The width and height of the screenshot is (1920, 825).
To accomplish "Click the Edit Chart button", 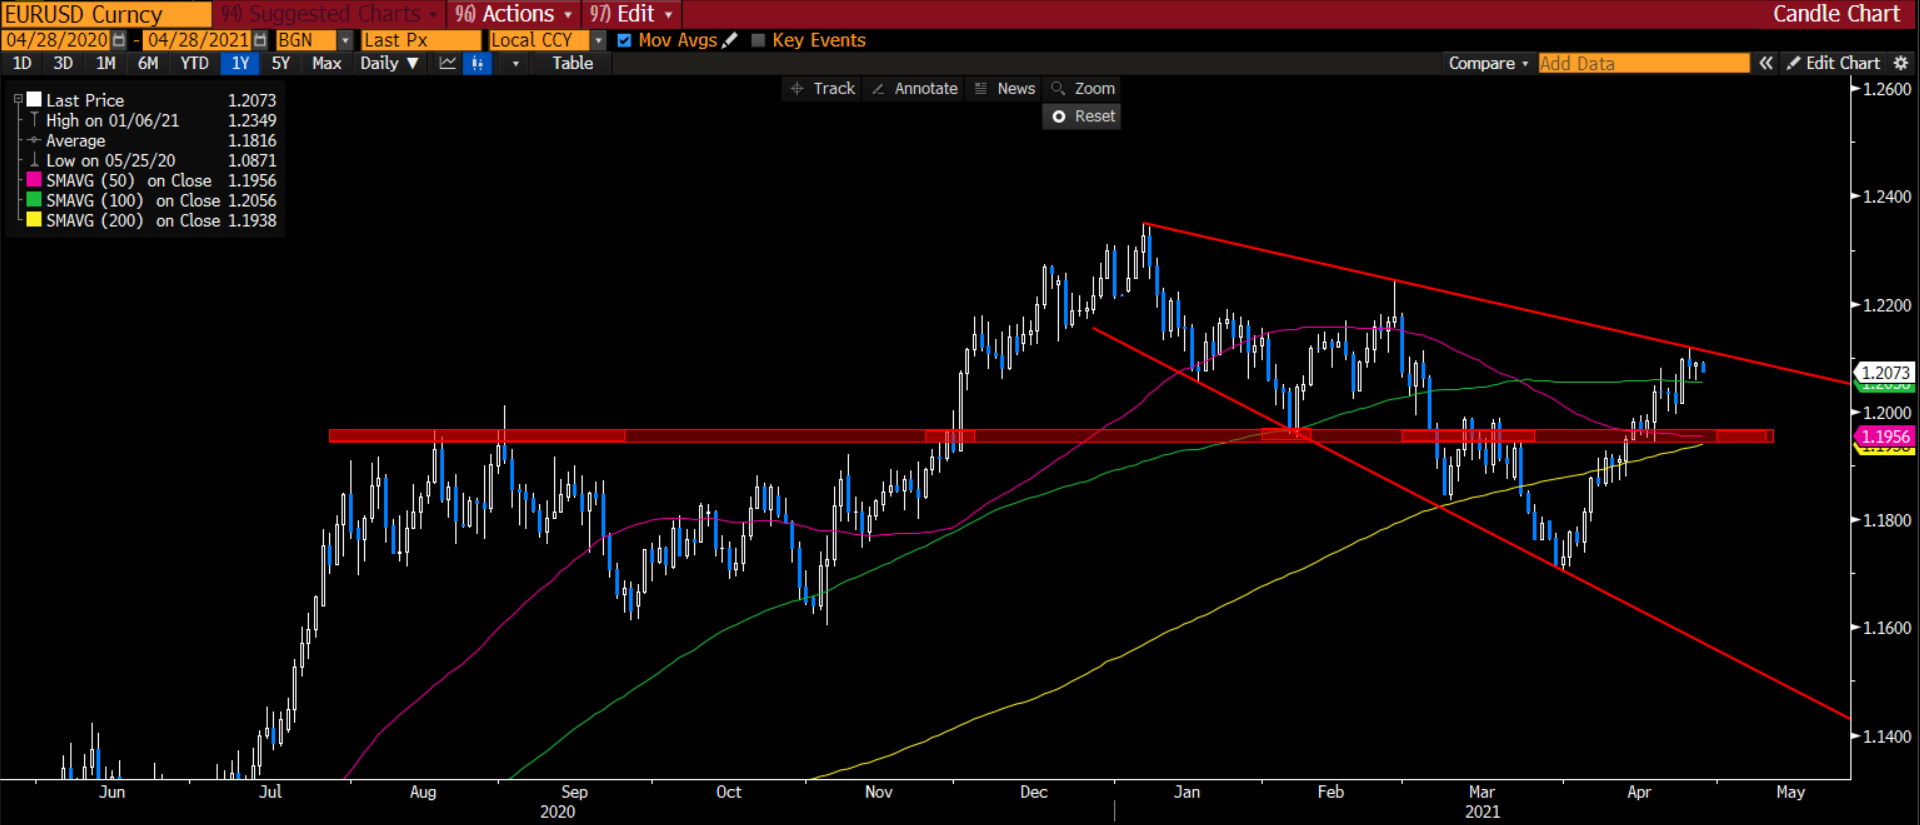I will 1833,63.
